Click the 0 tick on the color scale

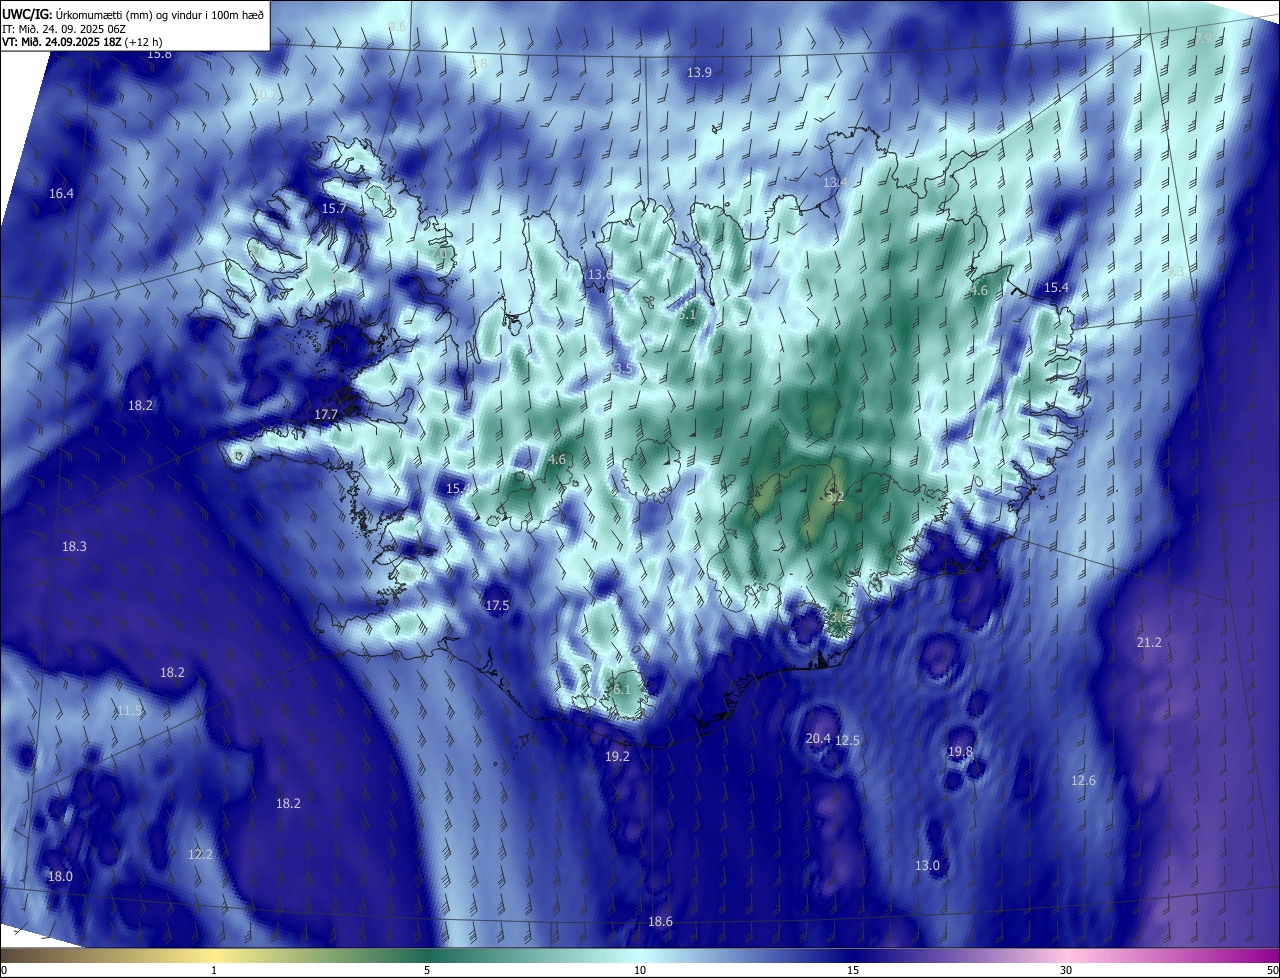(x=4, y=970)
